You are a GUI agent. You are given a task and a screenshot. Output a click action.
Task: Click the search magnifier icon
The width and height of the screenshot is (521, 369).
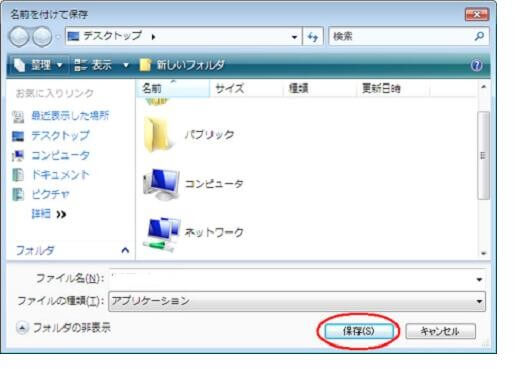pos(479,36)
